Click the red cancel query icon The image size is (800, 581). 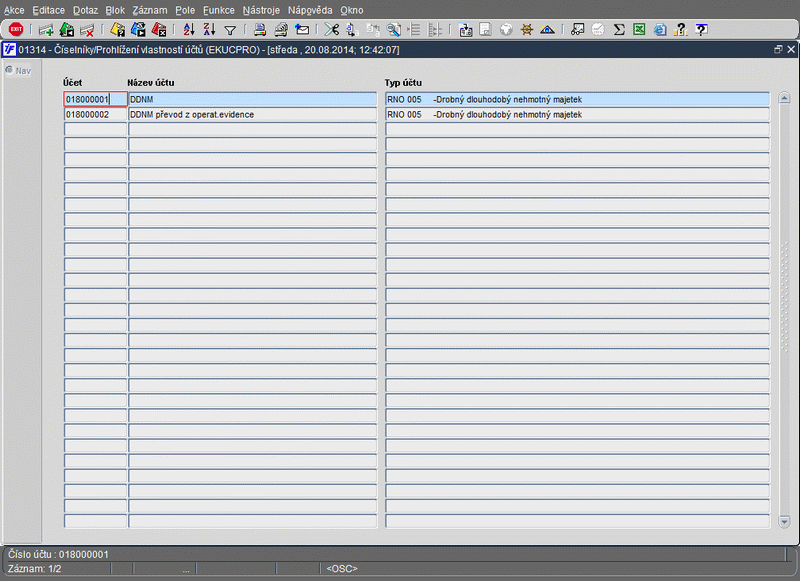159,30
